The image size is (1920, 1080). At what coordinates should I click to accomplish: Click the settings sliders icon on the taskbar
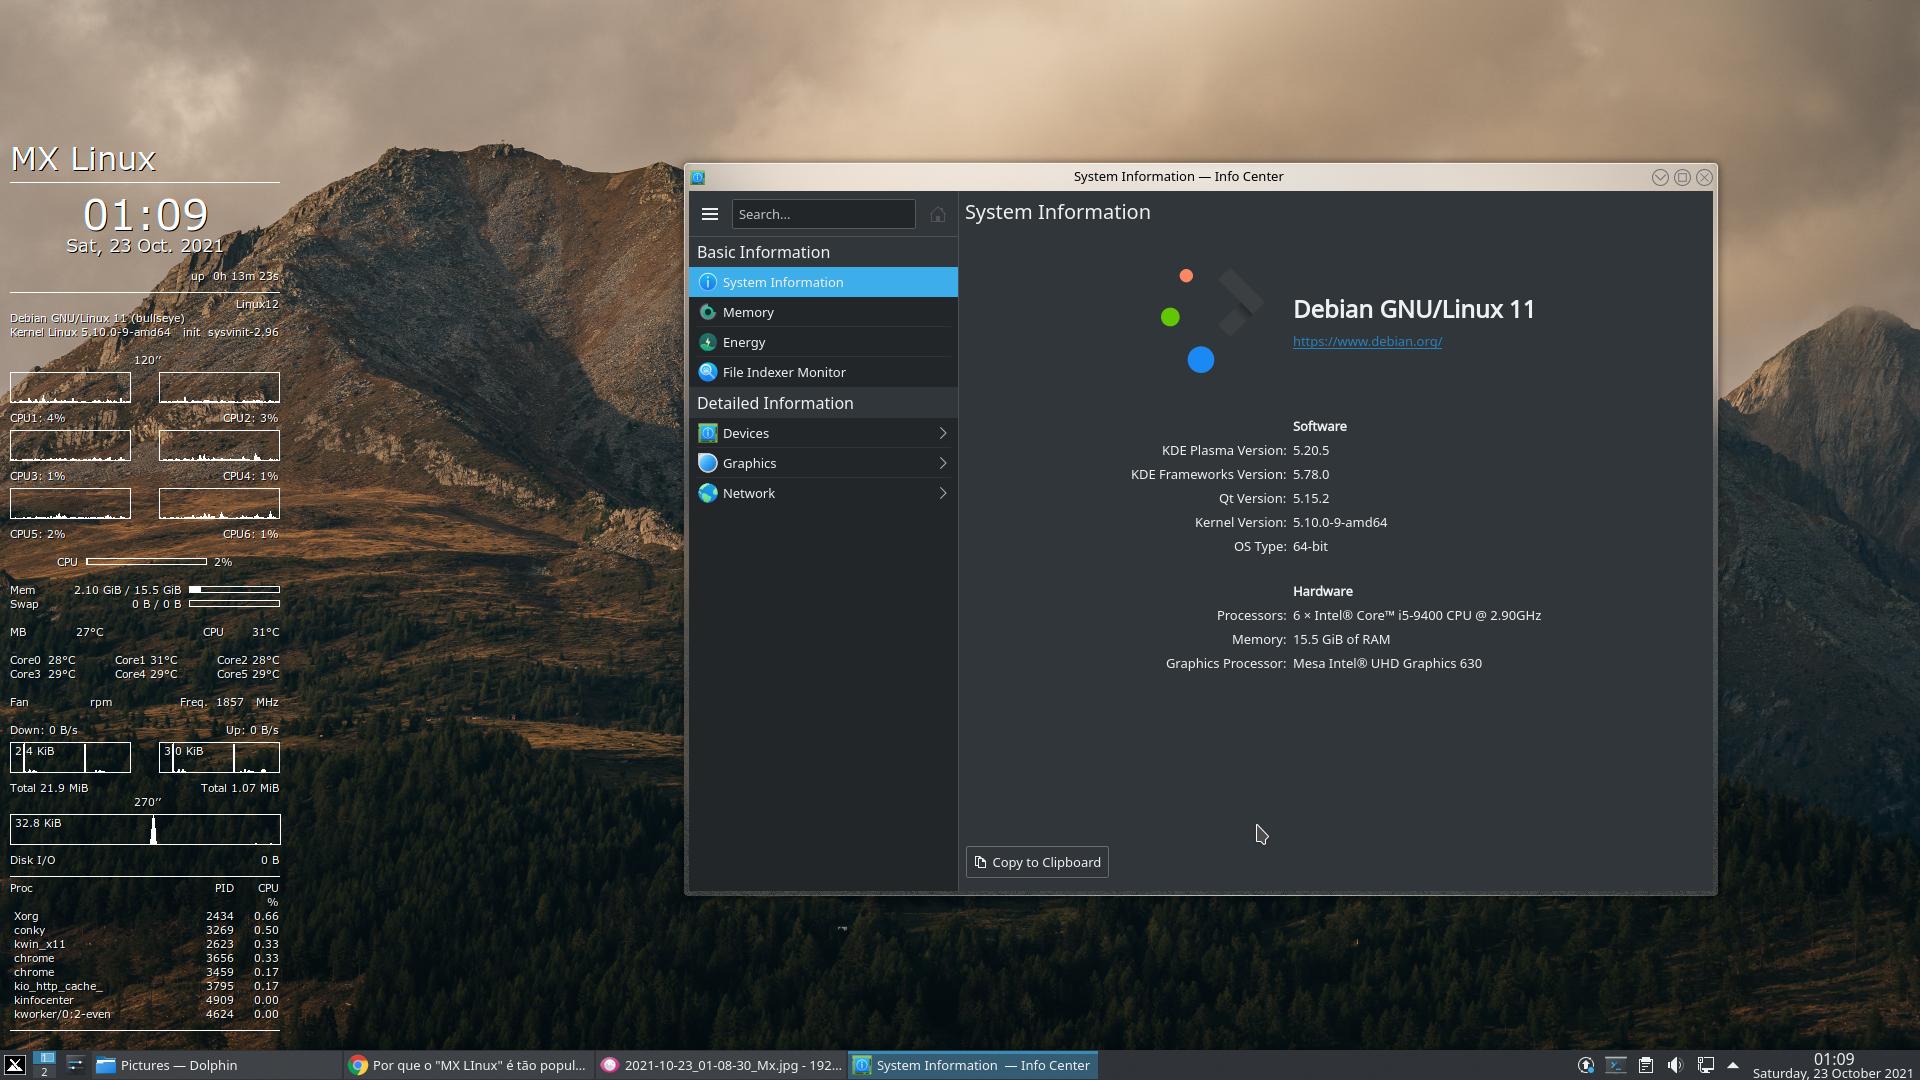pos(75,1065)
